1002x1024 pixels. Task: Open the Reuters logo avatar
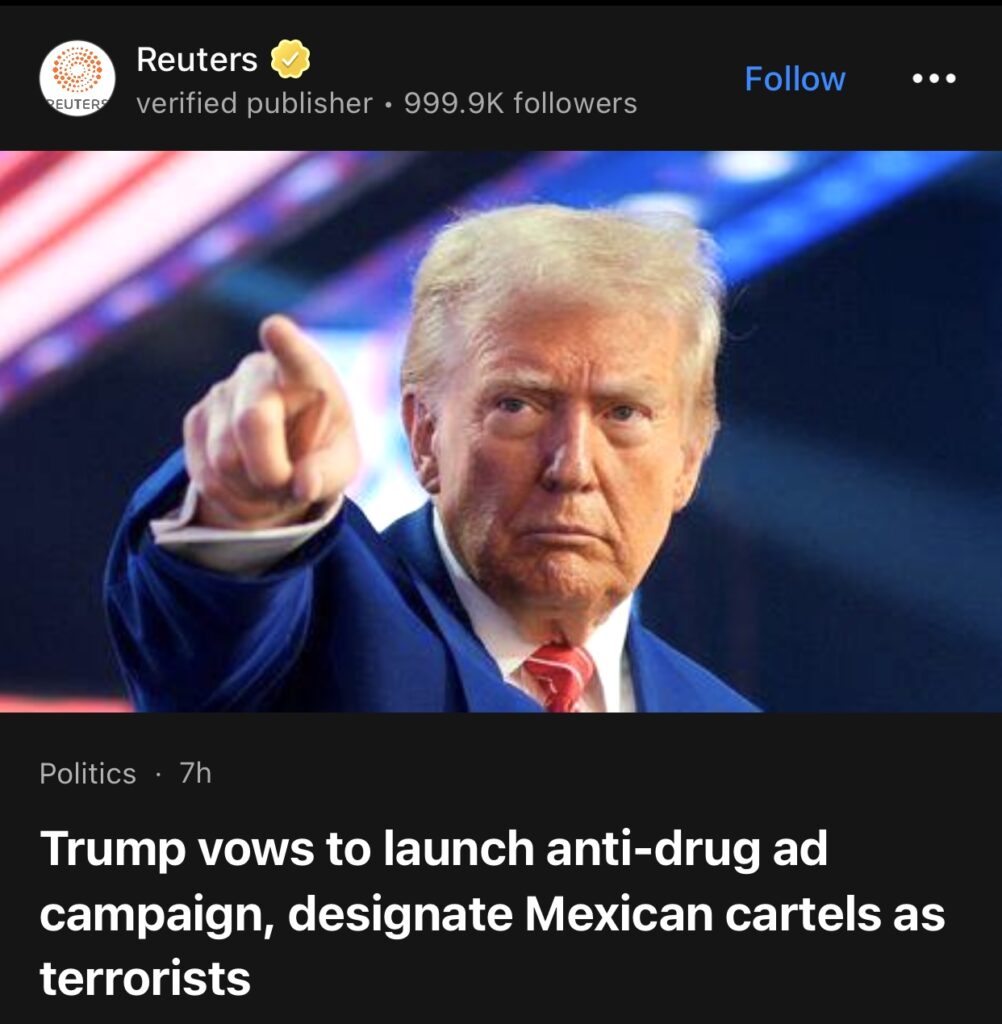click(77, 78)
